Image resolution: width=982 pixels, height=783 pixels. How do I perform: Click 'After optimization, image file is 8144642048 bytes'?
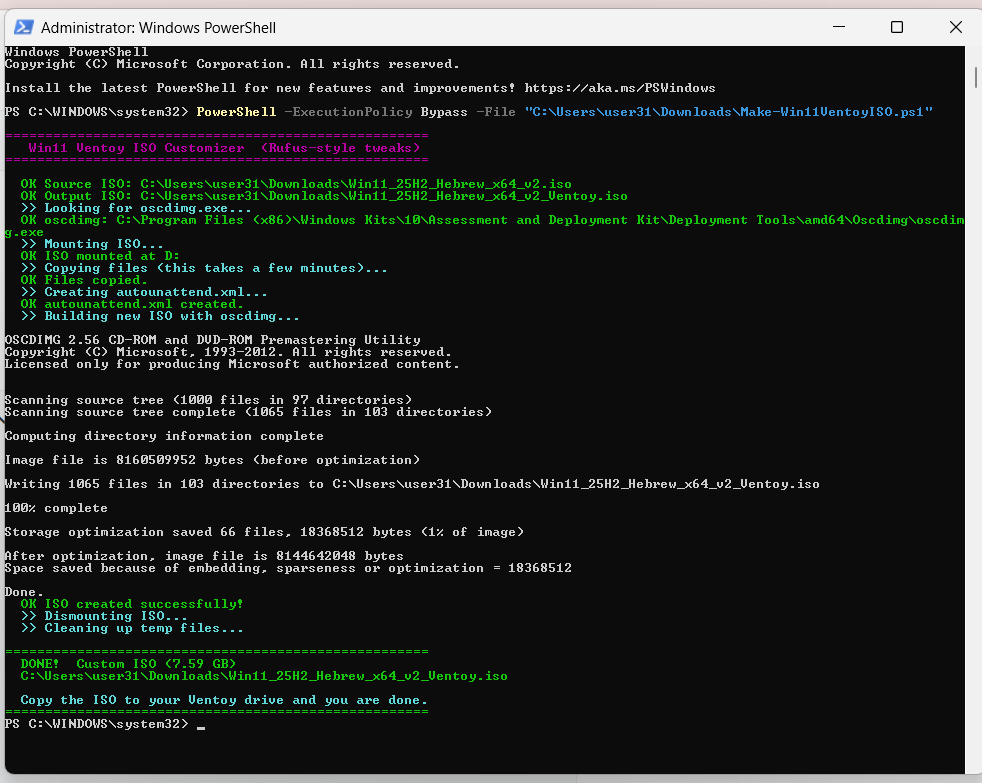tap(204, 556)
